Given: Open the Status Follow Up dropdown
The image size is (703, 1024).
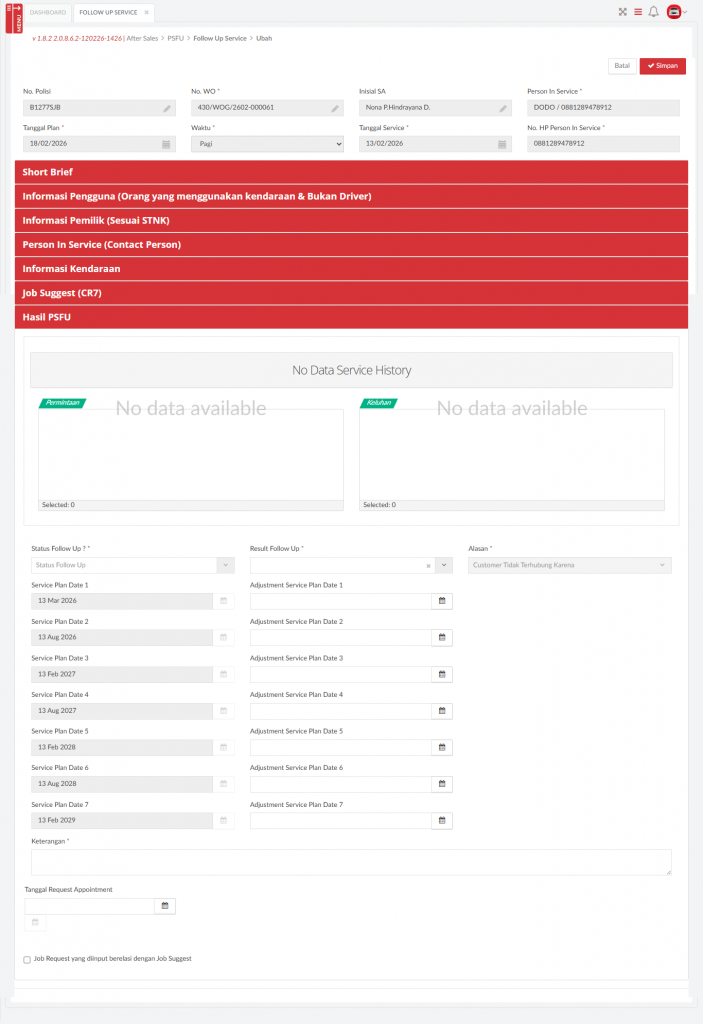Looking at the screenshot, I should pyautogui.click(x=132, y=565).
